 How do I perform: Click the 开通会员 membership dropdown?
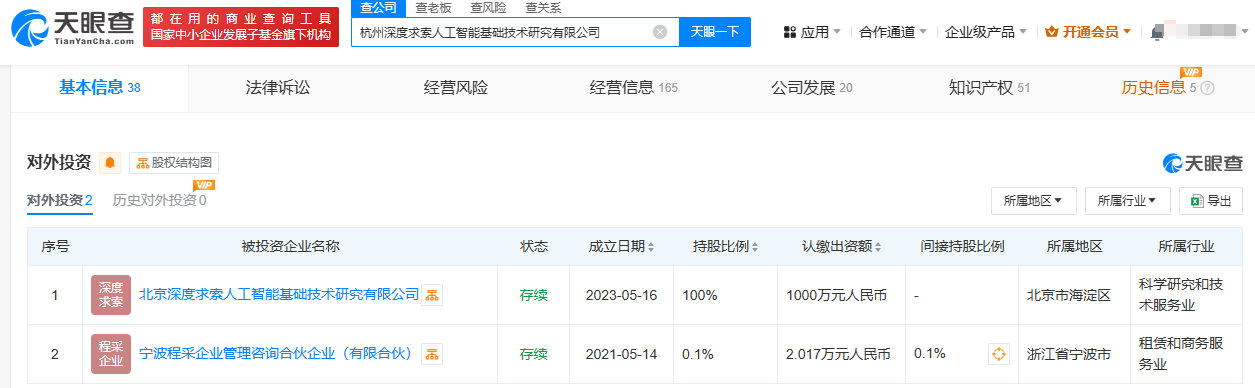pyautogui.click(x=1088, y=32)
